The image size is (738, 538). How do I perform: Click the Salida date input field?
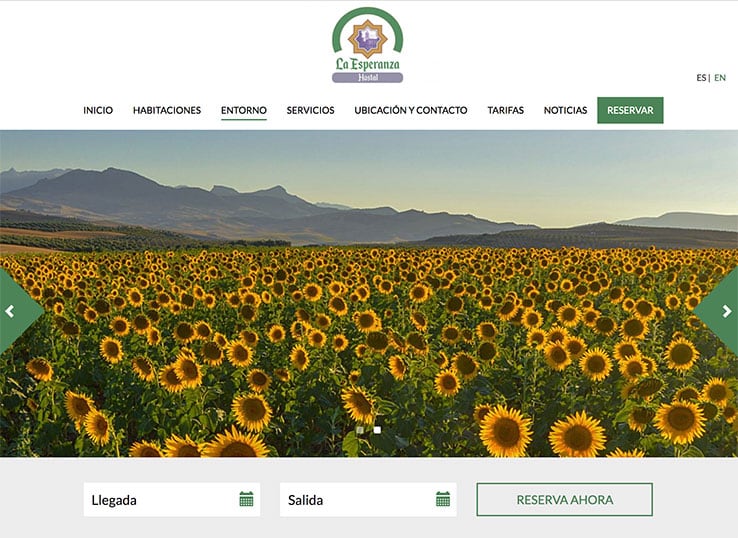coord(368,499)
